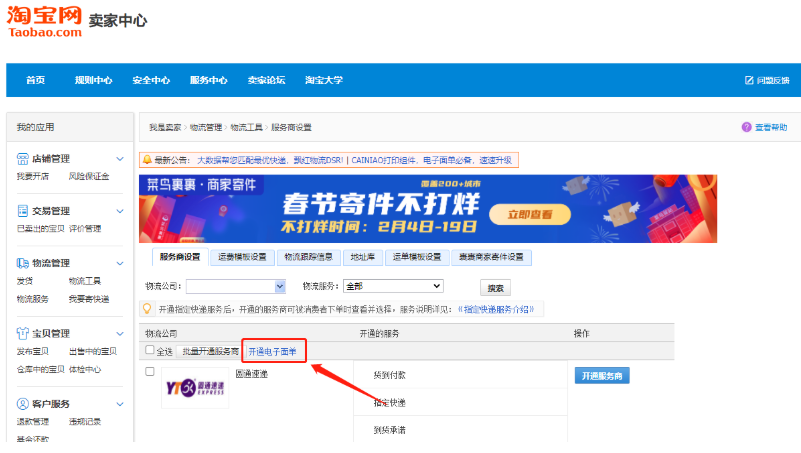Viewport: 801px width, 453px height.
Task: Click 风险保证金 in sidebar
Action: [89, 176]
